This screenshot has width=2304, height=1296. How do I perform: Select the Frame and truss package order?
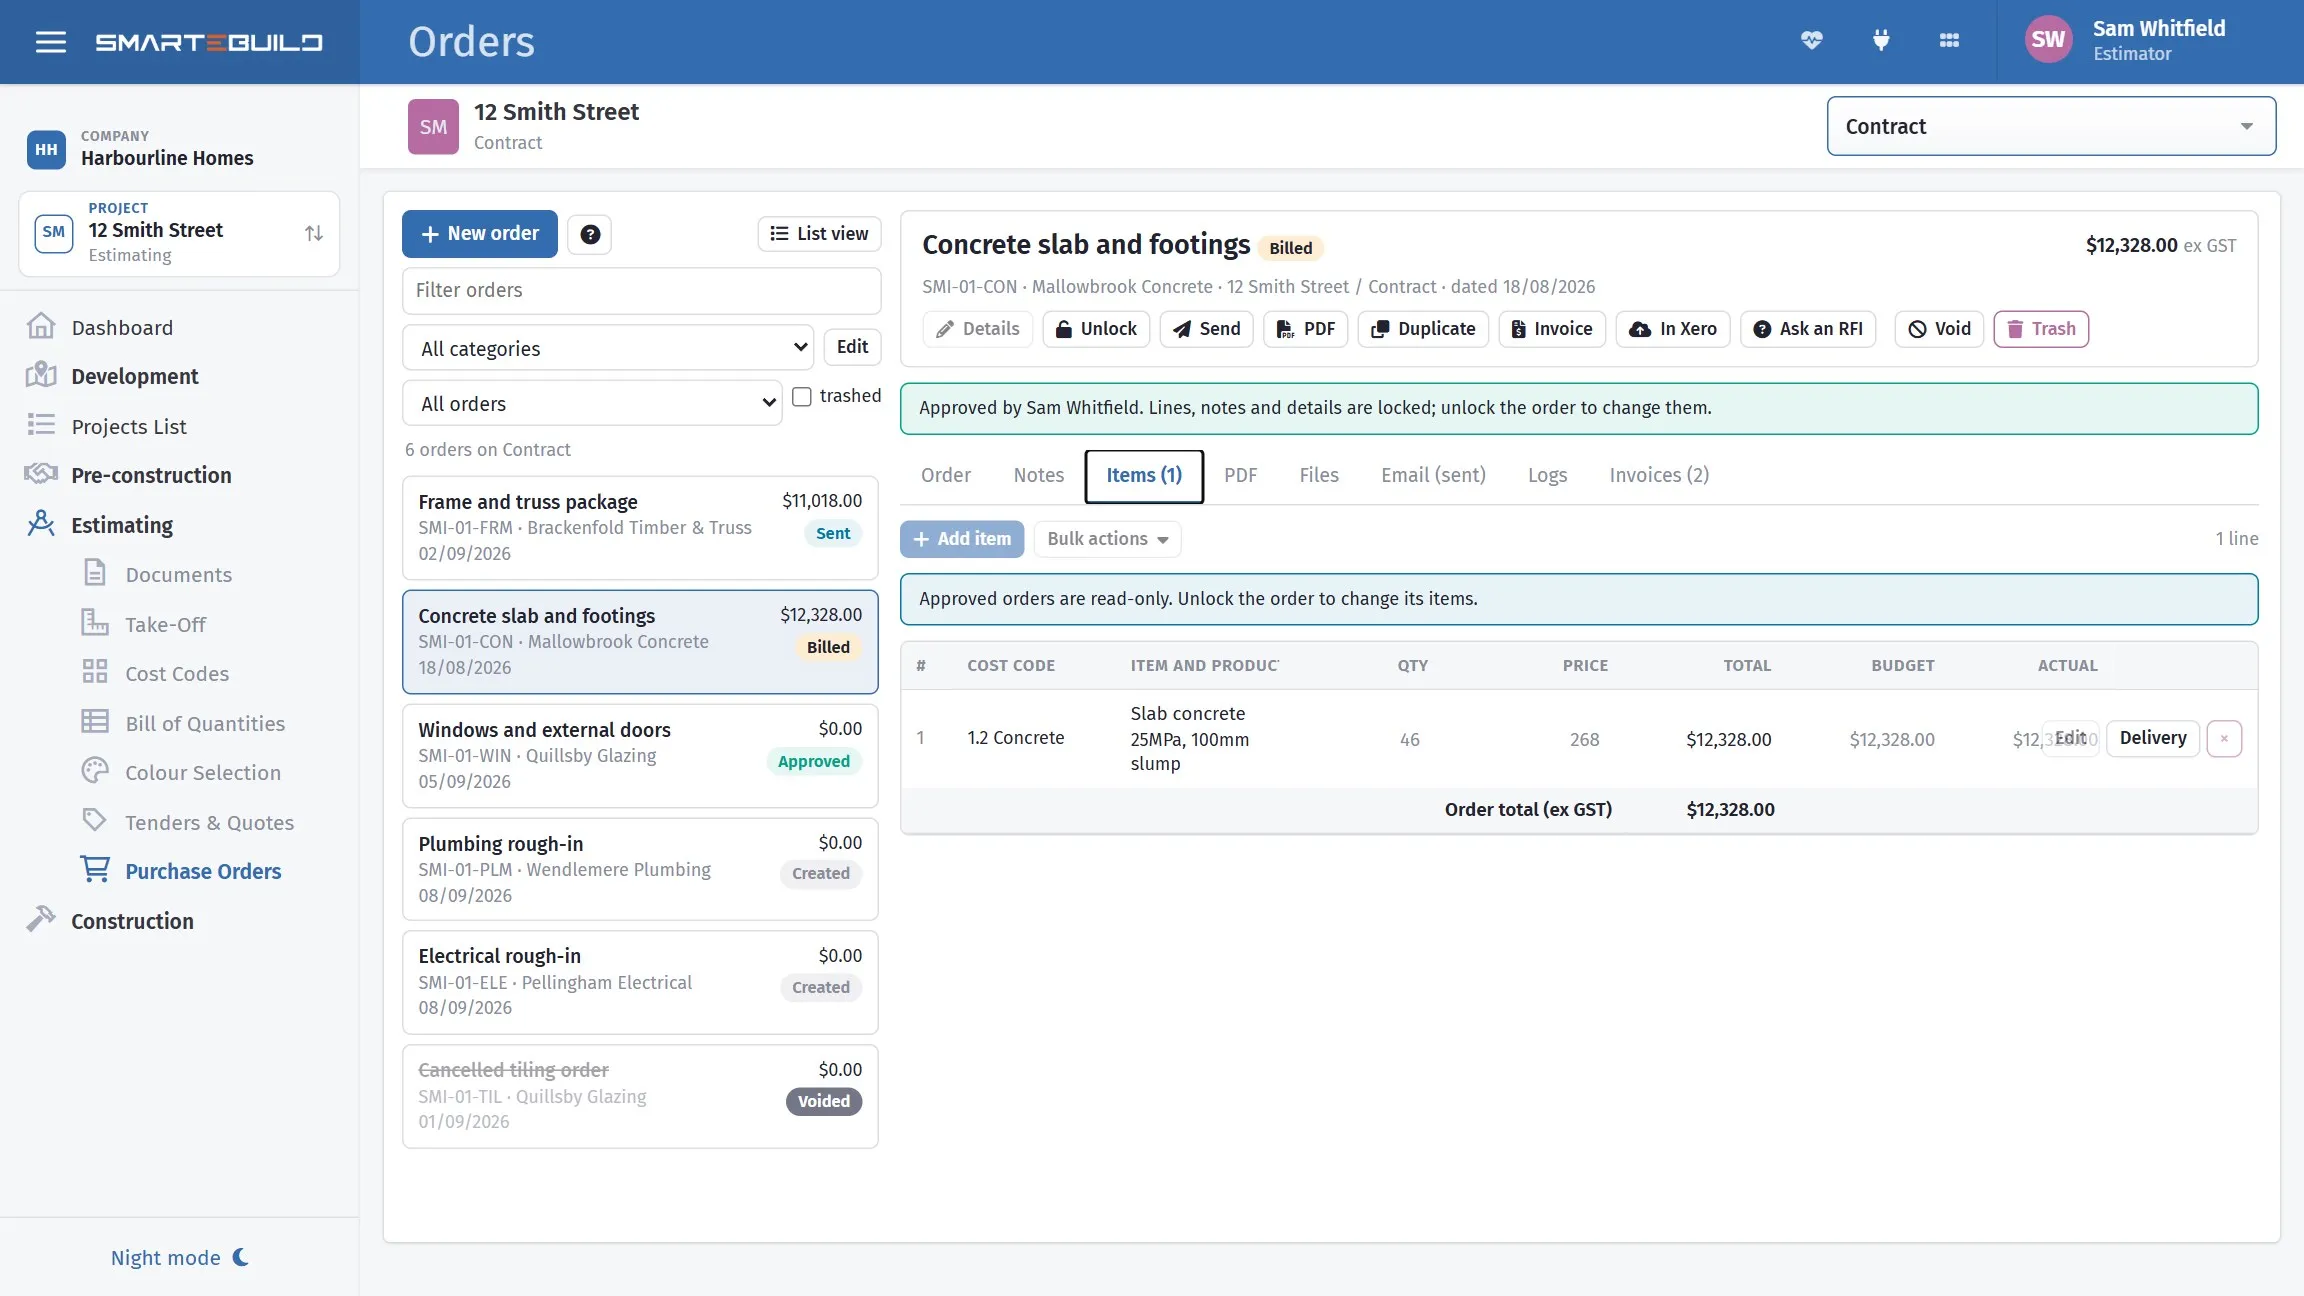point(640,527)
